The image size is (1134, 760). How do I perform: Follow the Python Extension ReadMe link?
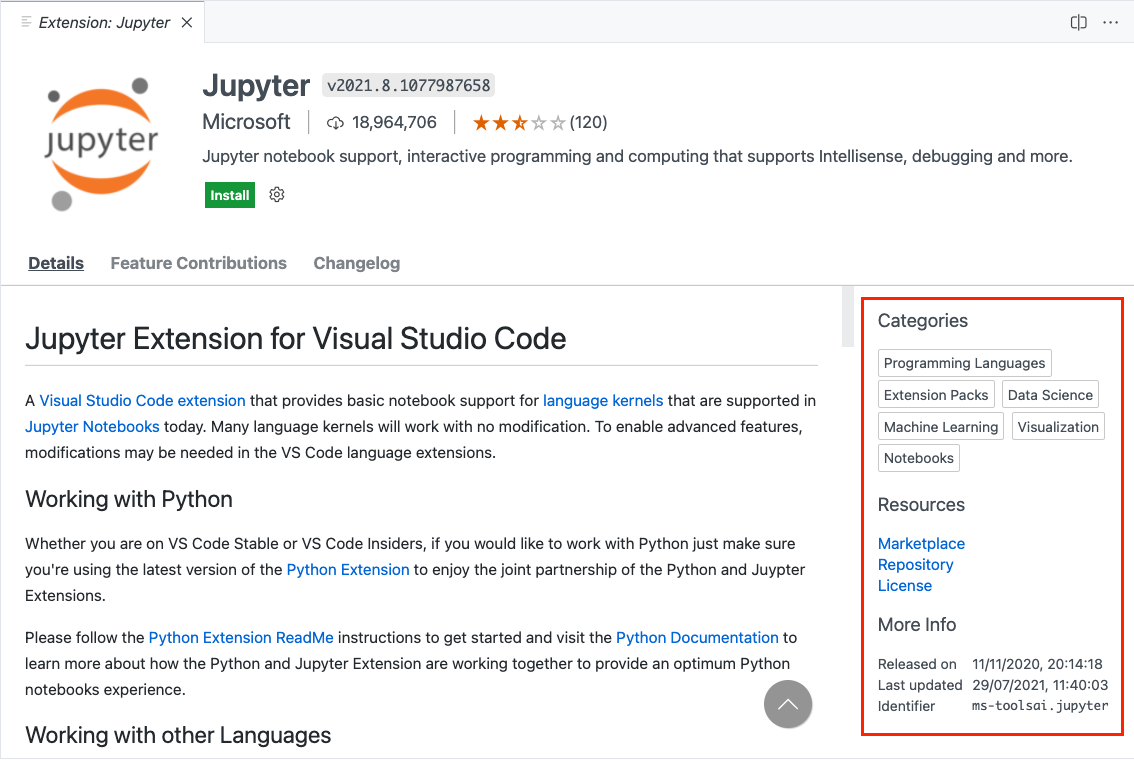[241, 637]
